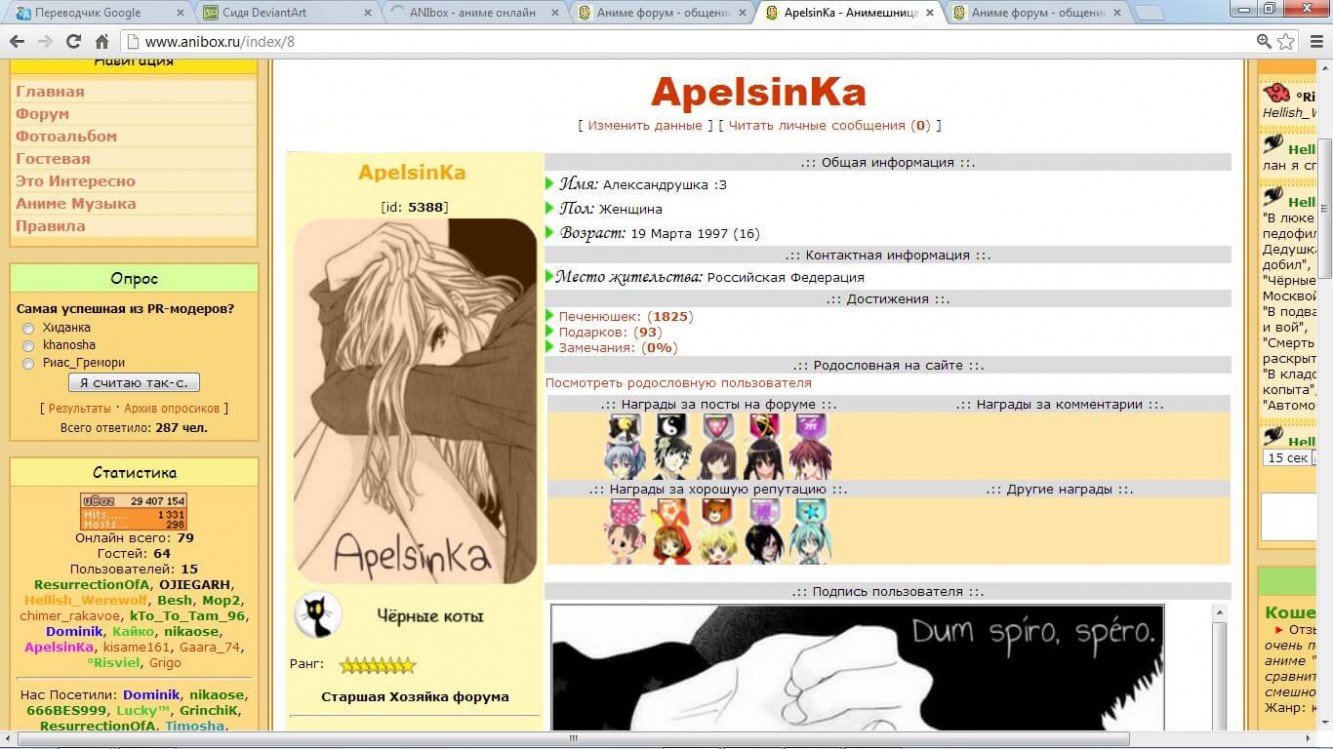Click the browser reload icon
1333x749 pixels.
coord(73,42)
